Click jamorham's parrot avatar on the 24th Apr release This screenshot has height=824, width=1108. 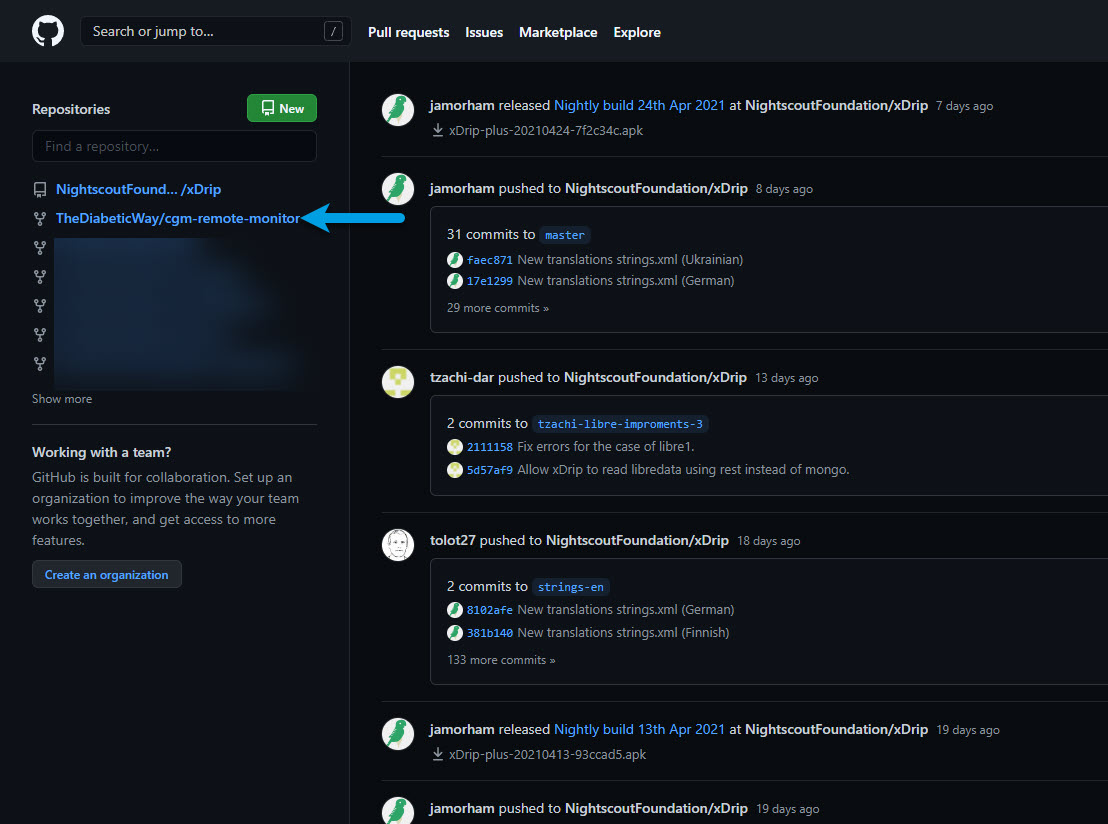(398, 110)
